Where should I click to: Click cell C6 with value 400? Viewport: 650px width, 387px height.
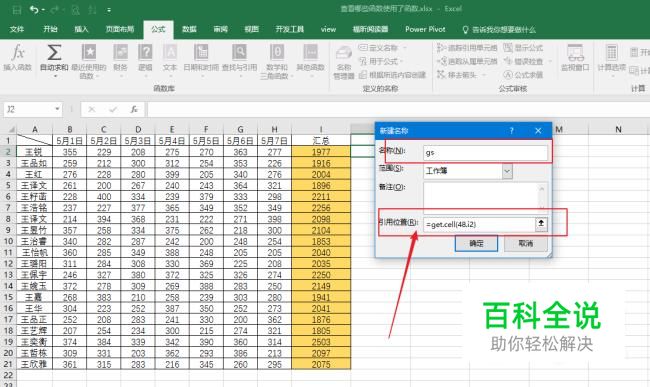tap(104, 196)
